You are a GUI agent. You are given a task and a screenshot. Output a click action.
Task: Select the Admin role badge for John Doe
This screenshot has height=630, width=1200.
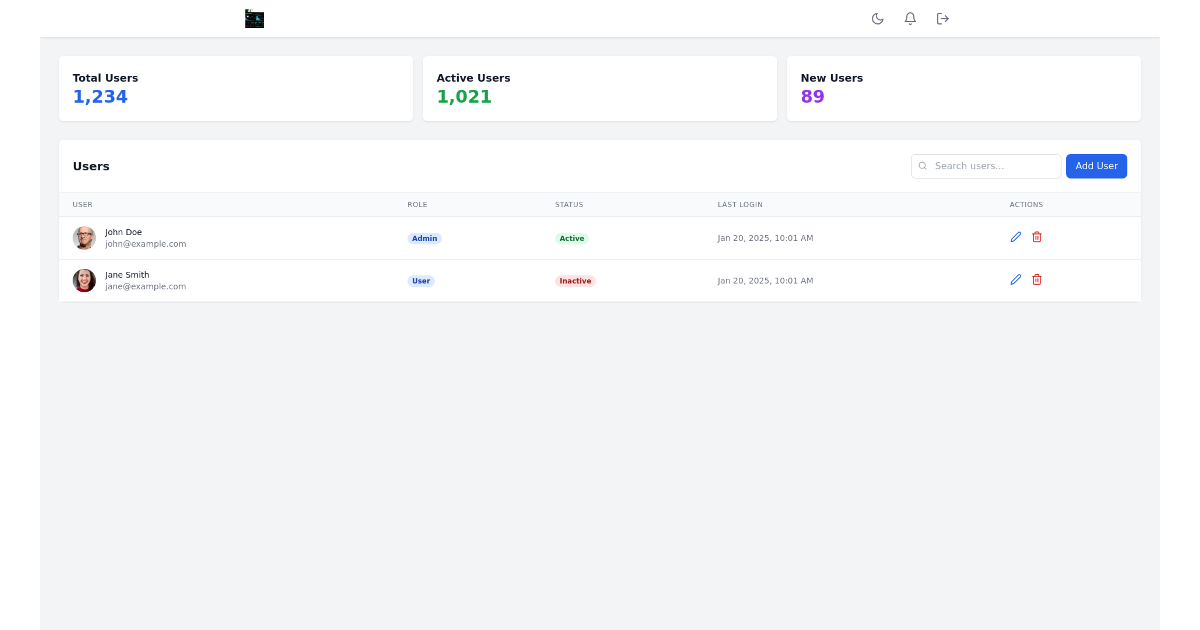click(424, 238)
